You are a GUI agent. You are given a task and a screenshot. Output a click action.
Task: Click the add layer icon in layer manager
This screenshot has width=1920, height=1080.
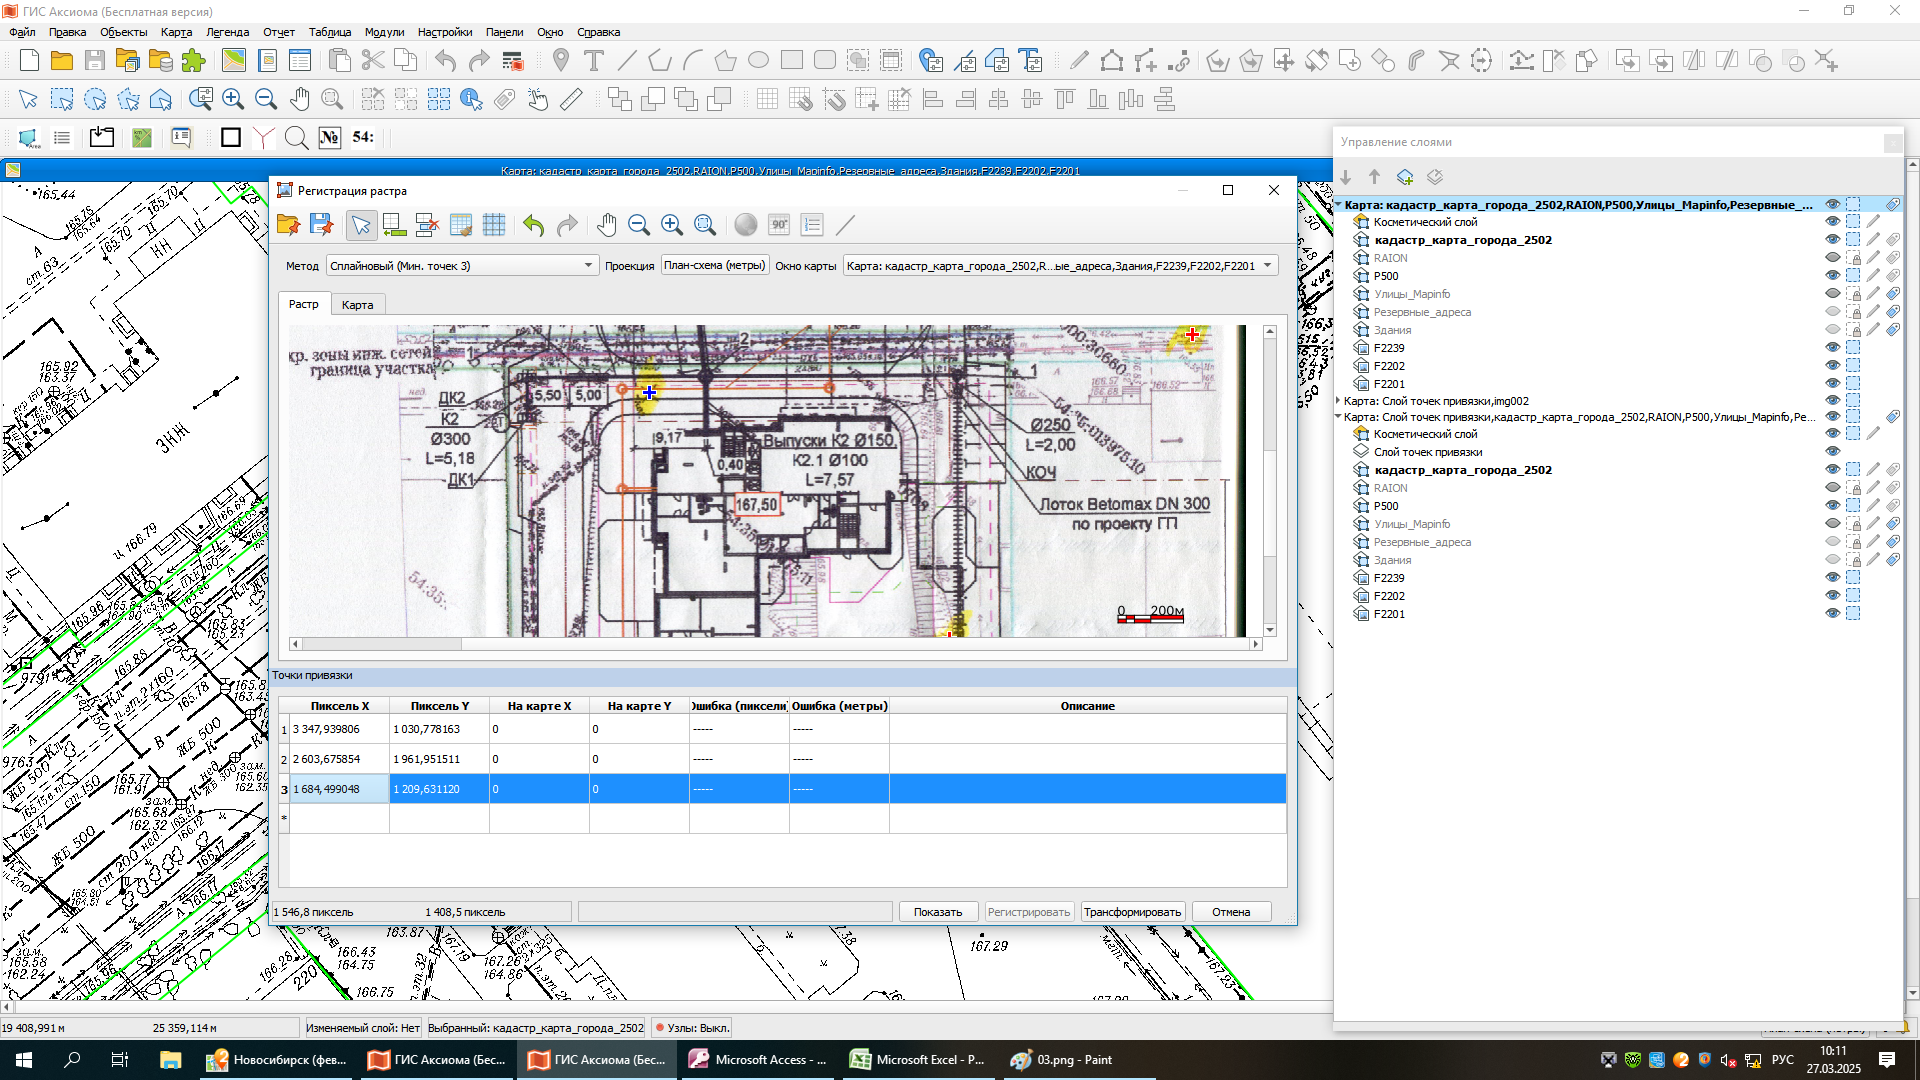click(1405, 177)
